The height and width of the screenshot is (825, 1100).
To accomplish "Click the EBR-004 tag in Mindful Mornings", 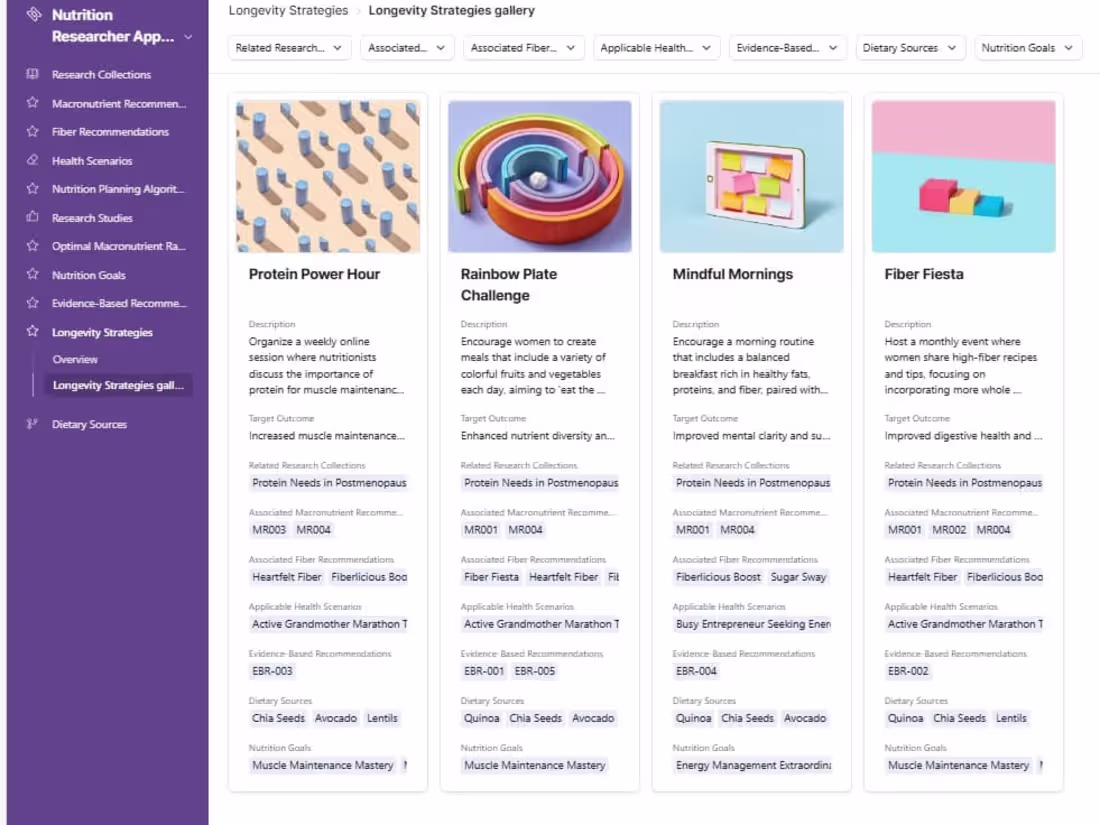I will tap(696, 671).
